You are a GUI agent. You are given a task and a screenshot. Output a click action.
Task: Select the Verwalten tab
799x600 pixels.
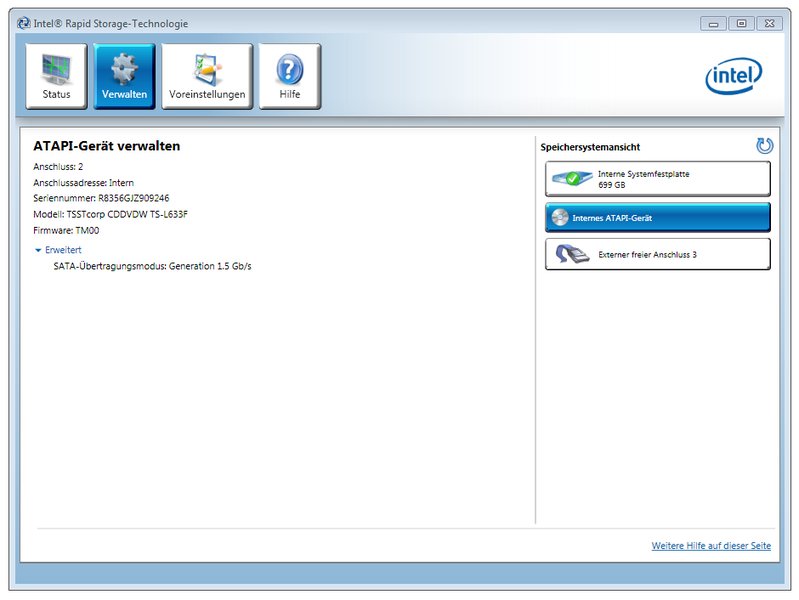pyautogui.click(x=124, y=76)
